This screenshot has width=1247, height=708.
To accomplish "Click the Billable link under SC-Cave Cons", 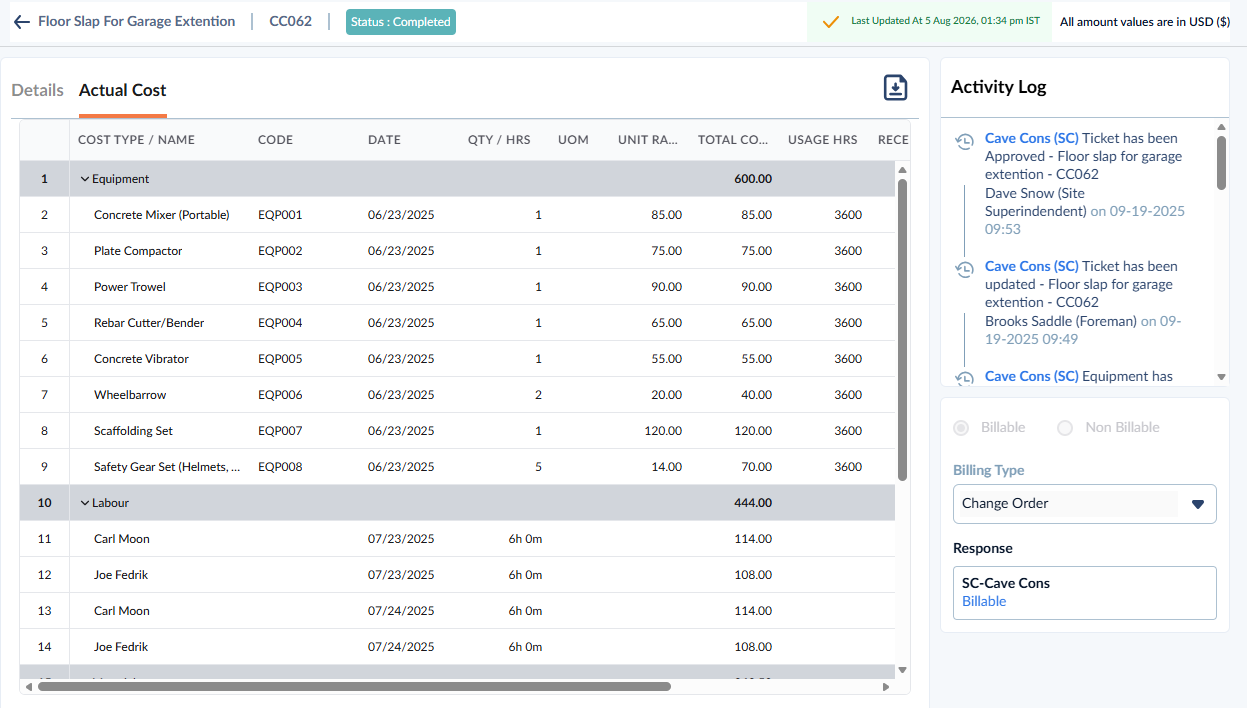I will coord(984,601).
